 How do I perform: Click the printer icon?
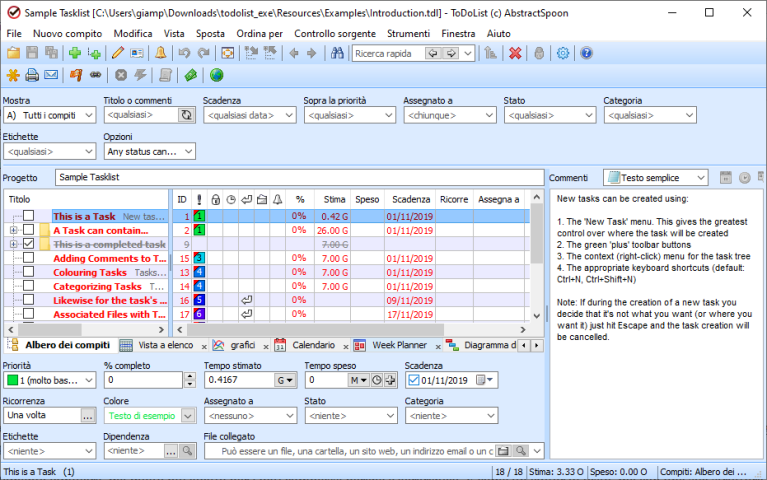pyautogui.click(x=32, y=75)
